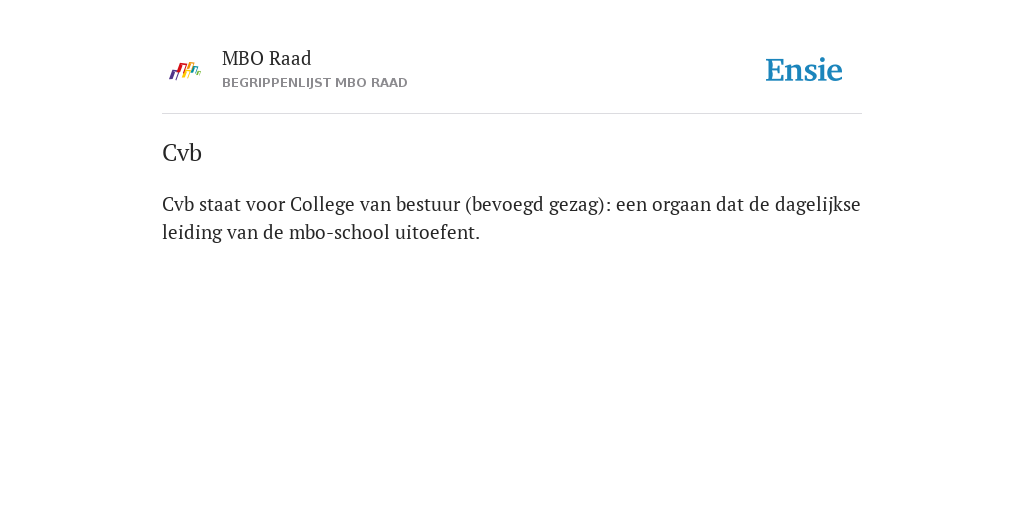Click the colorful MBO Raad logo icon

pos(185,71)
